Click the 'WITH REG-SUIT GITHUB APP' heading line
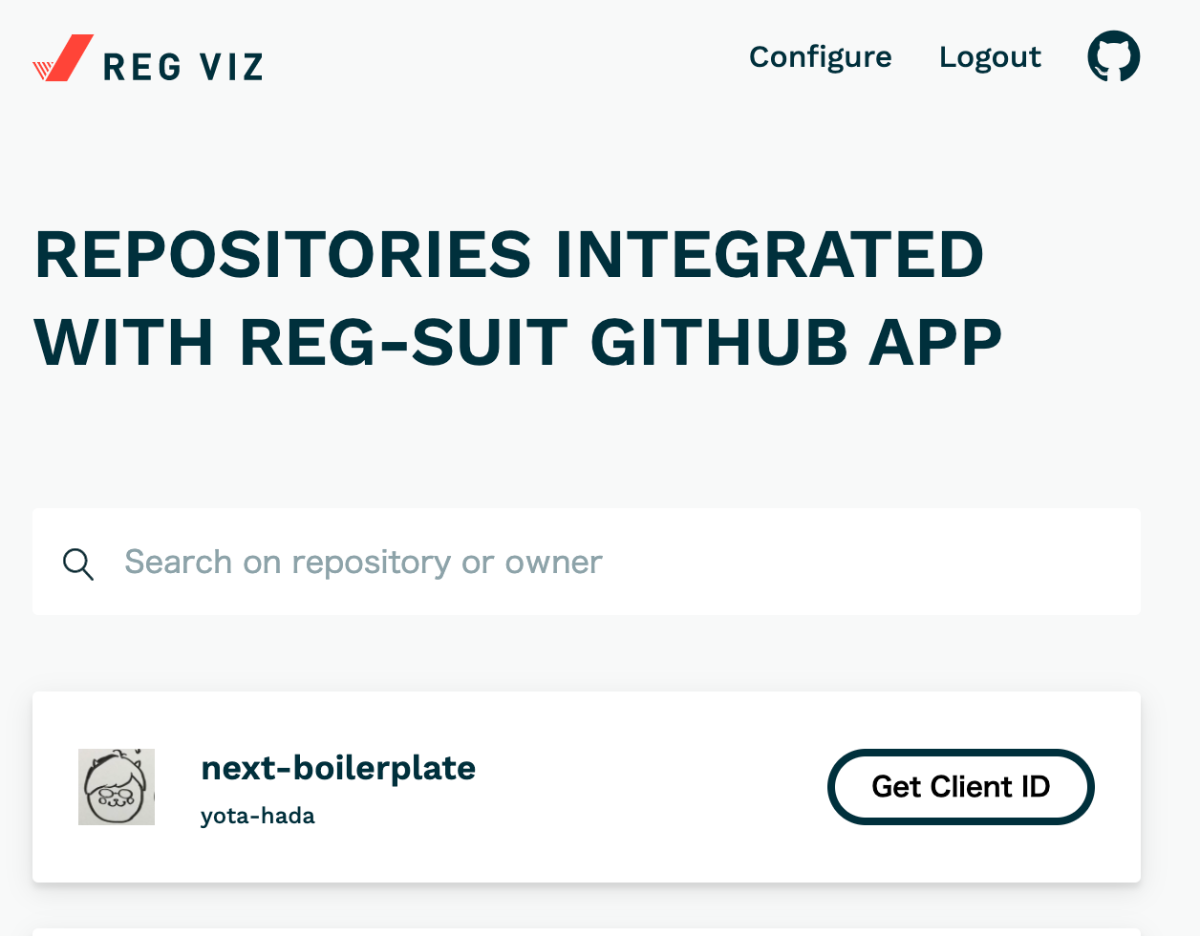1200x936 pixels. [x=518, y=343]
